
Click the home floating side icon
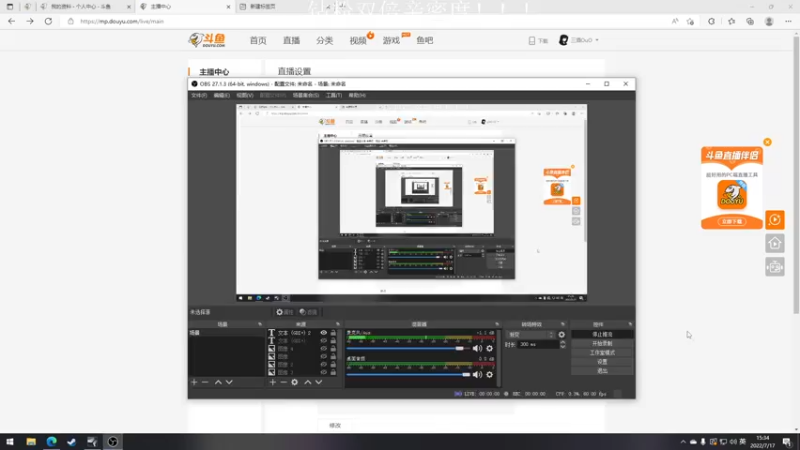point(774,243)
